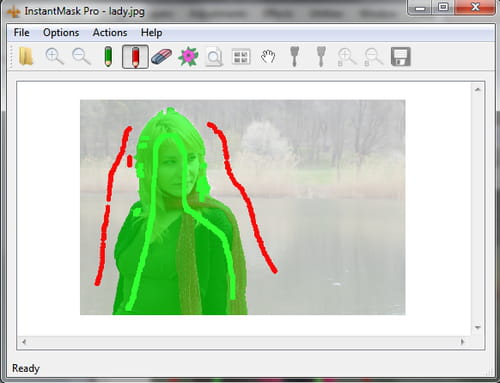This screenshot has width=500, height=383.
Task: Click the pink flower preview icon
Action: point(188,56)
